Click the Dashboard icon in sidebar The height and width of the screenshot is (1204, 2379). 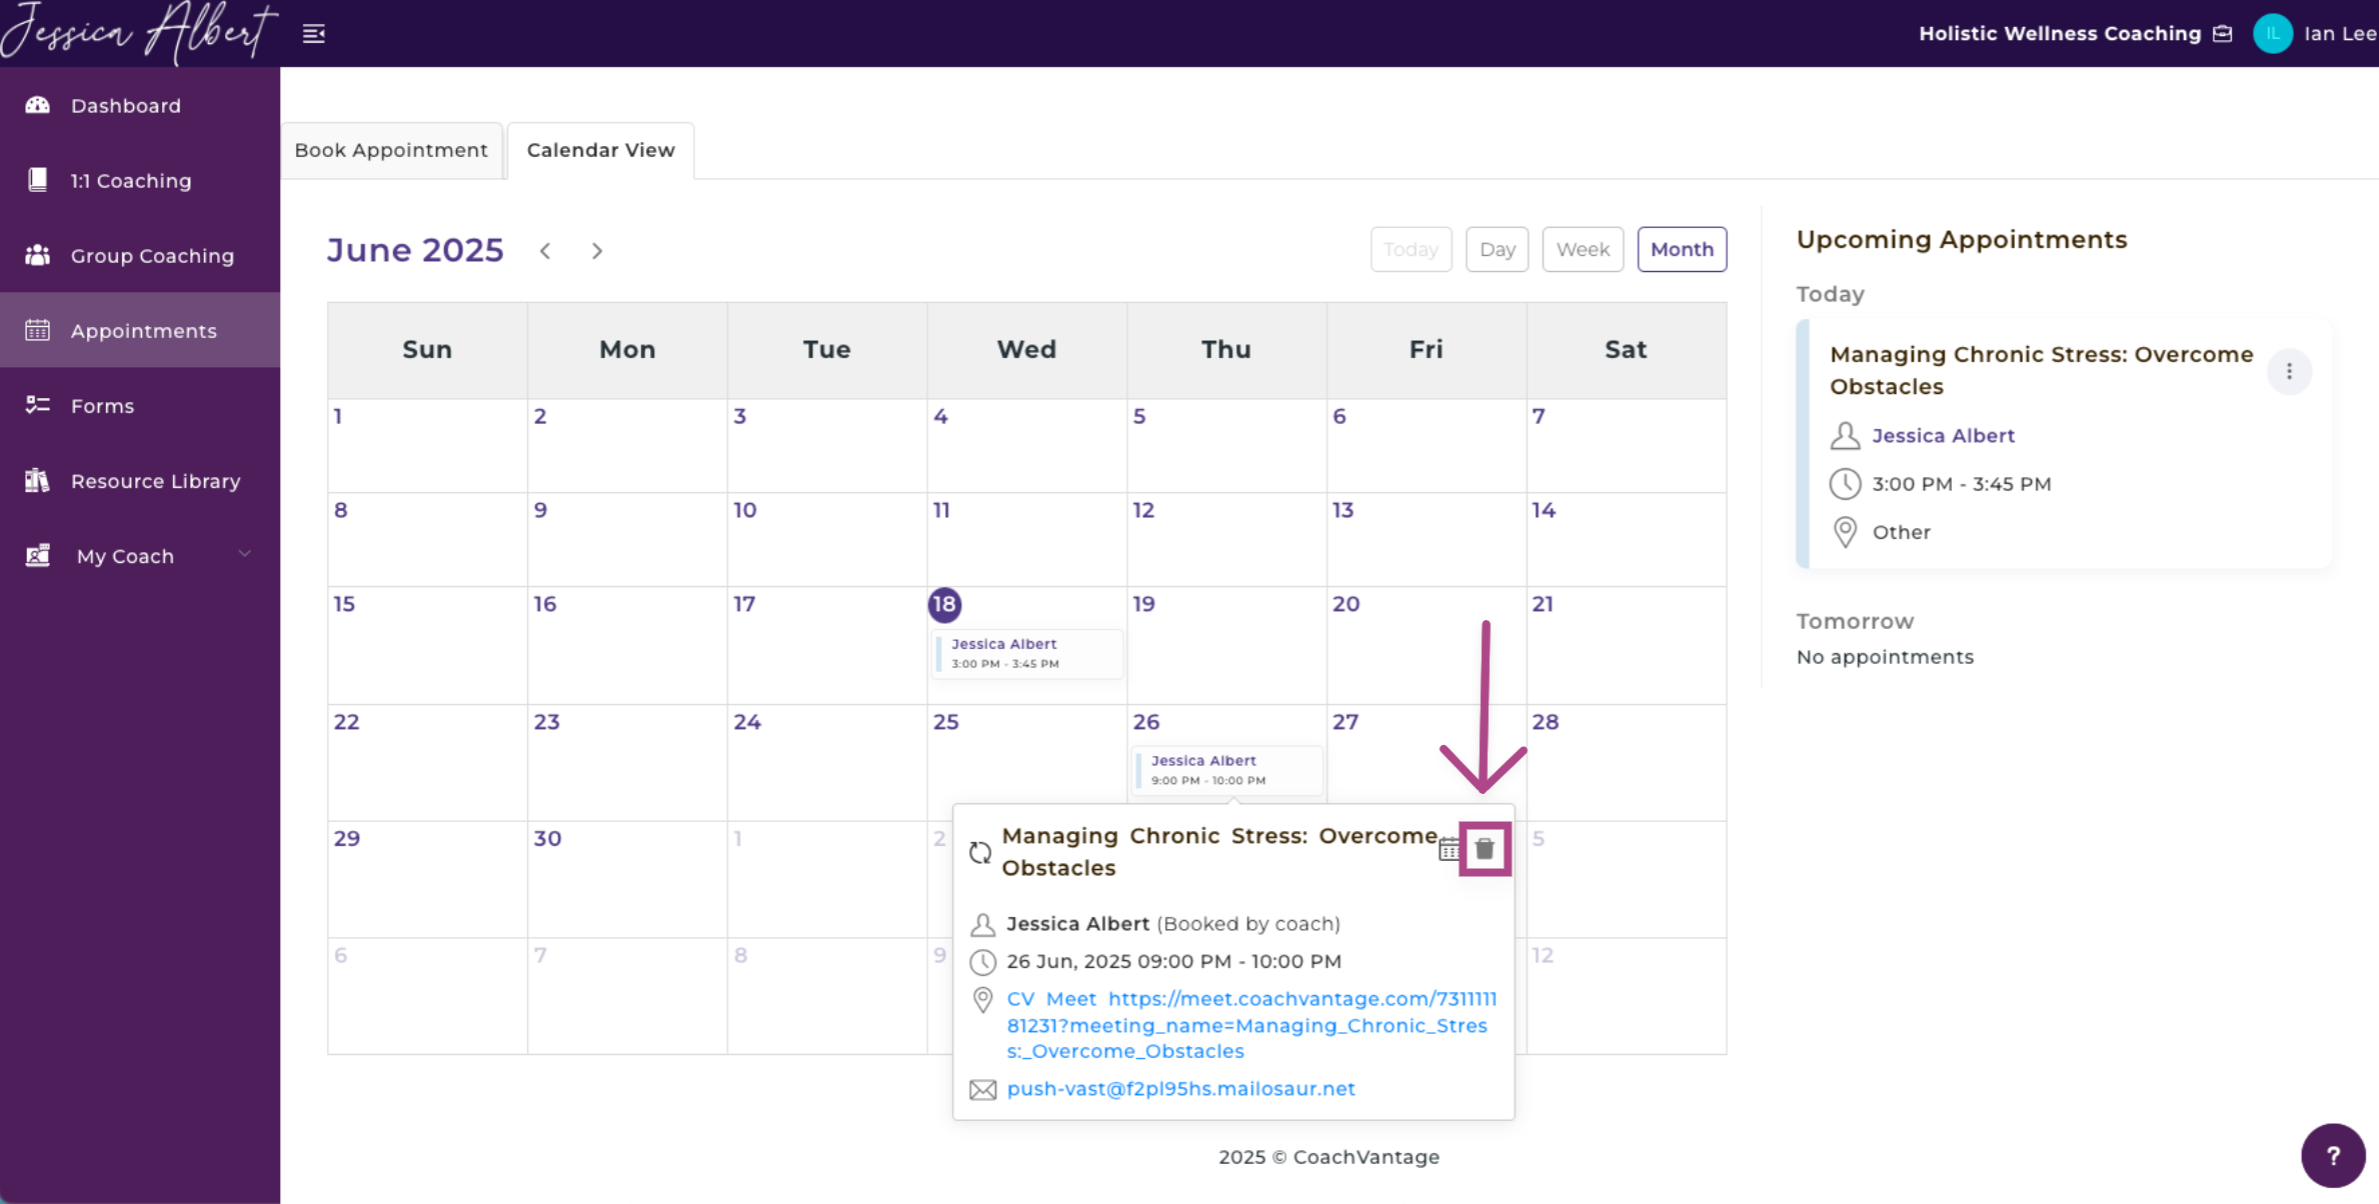[x=38, y=105]
